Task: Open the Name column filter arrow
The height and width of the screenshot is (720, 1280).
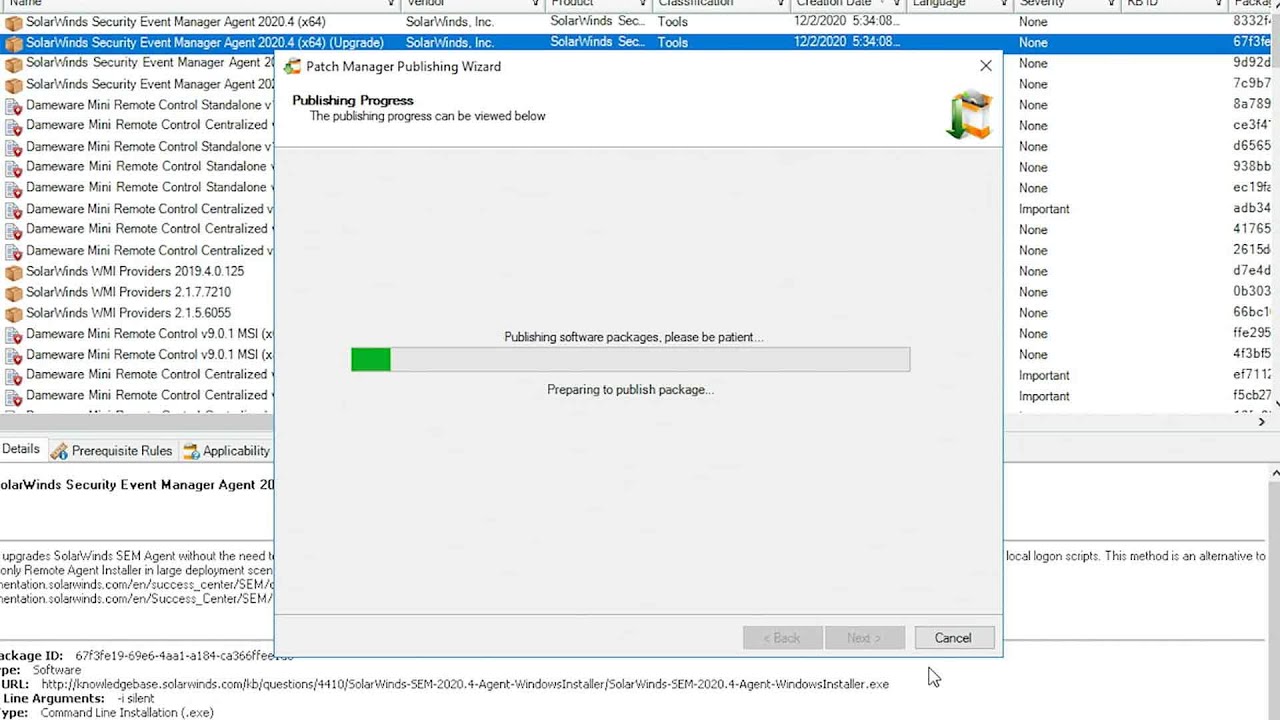Action: (391, 4)
